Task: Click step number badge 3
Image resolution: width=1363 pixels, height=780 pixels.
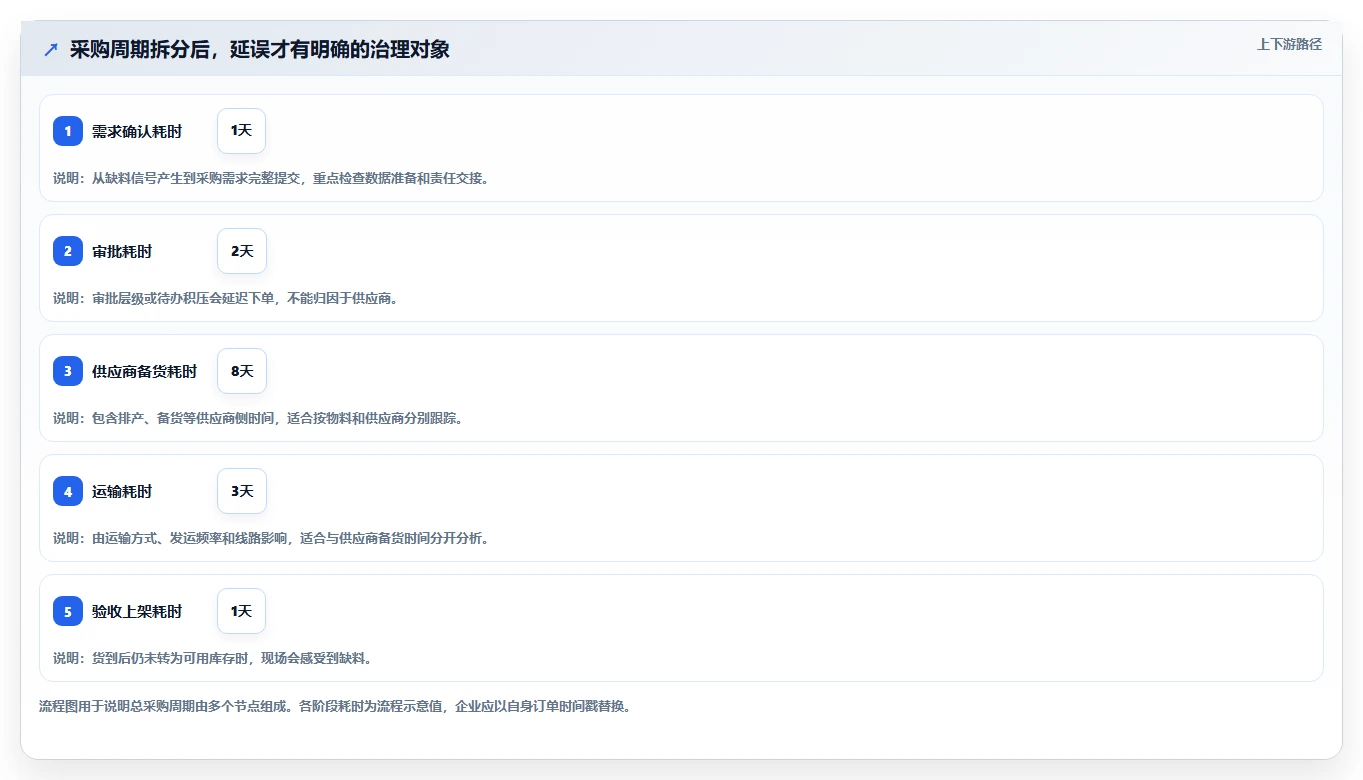Action: (68, 371)
